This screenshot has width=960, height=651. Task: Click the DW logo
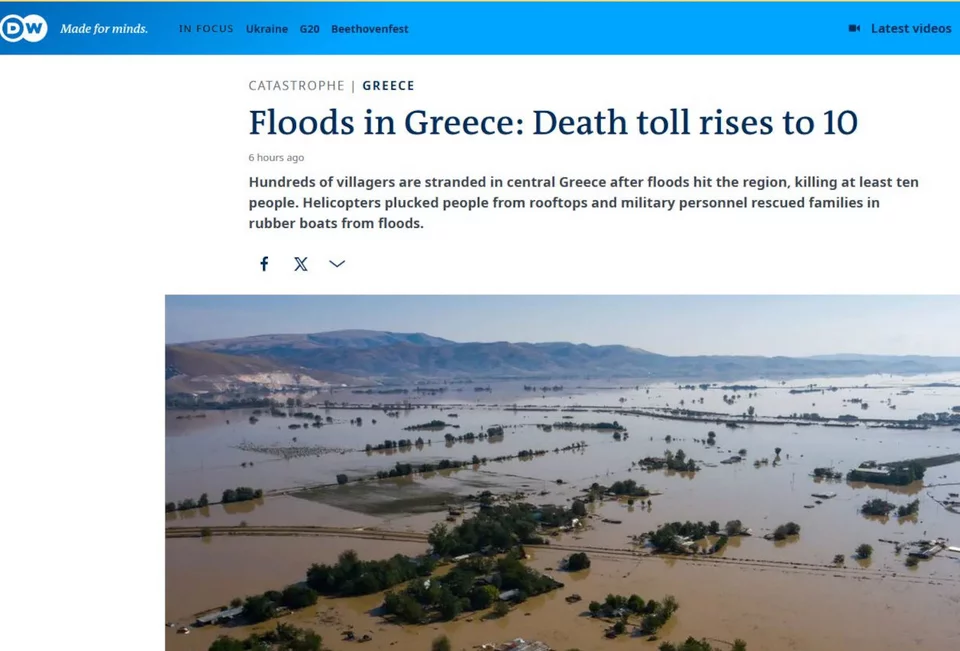(23, 28)
